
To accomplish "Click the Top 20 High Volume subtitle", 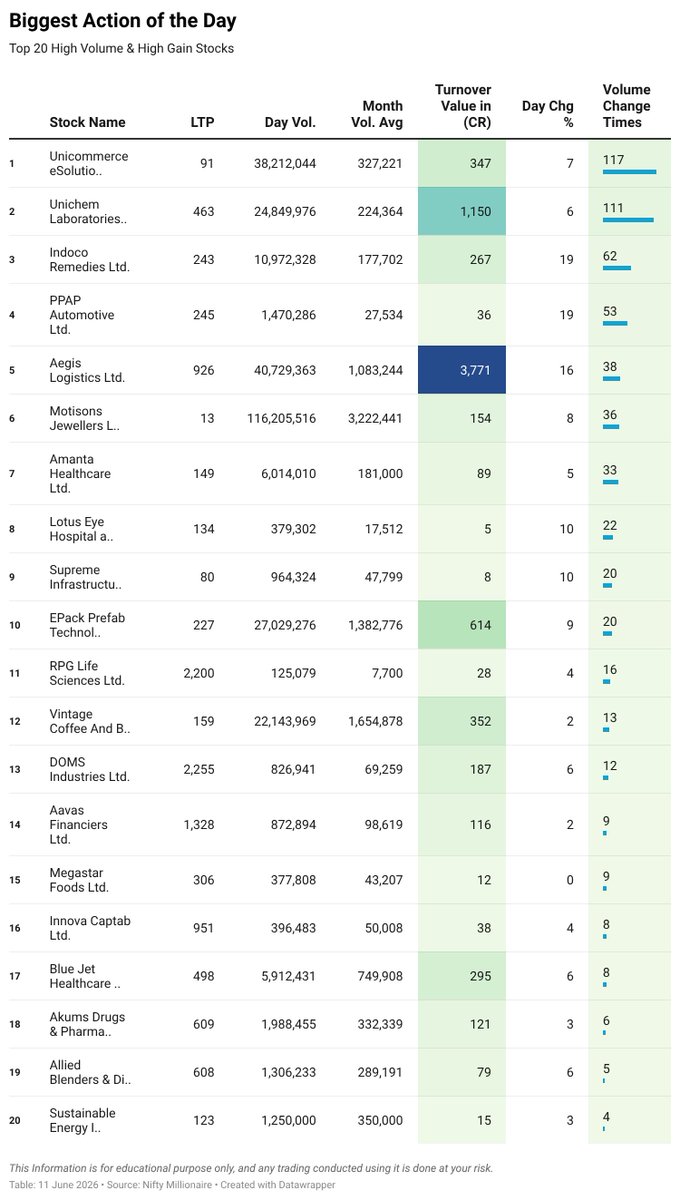I will [122, 48].
